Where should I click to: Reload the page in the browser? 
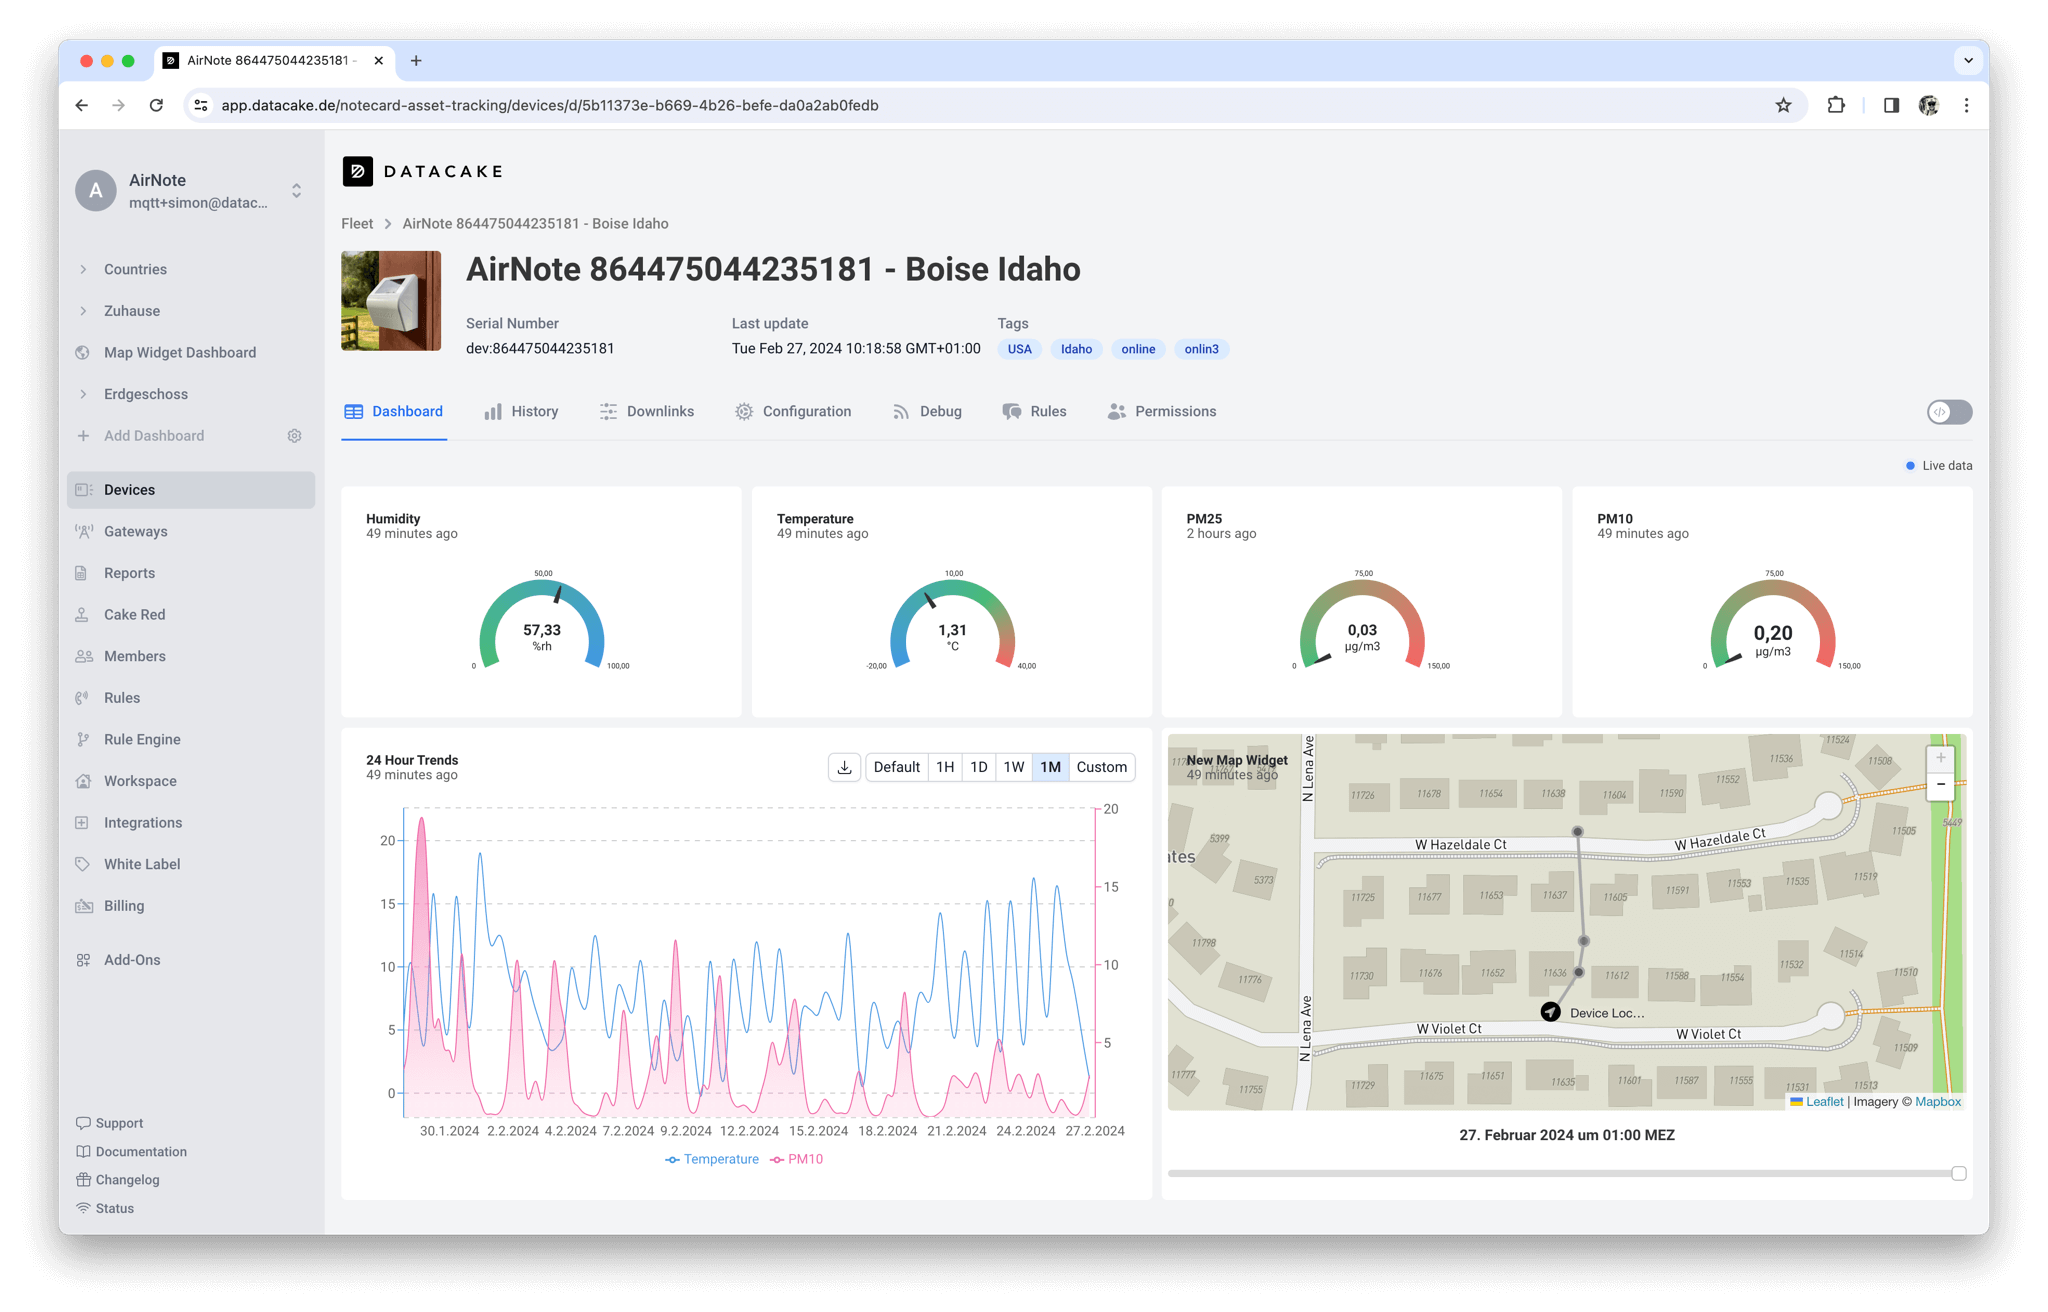[156, 105]
